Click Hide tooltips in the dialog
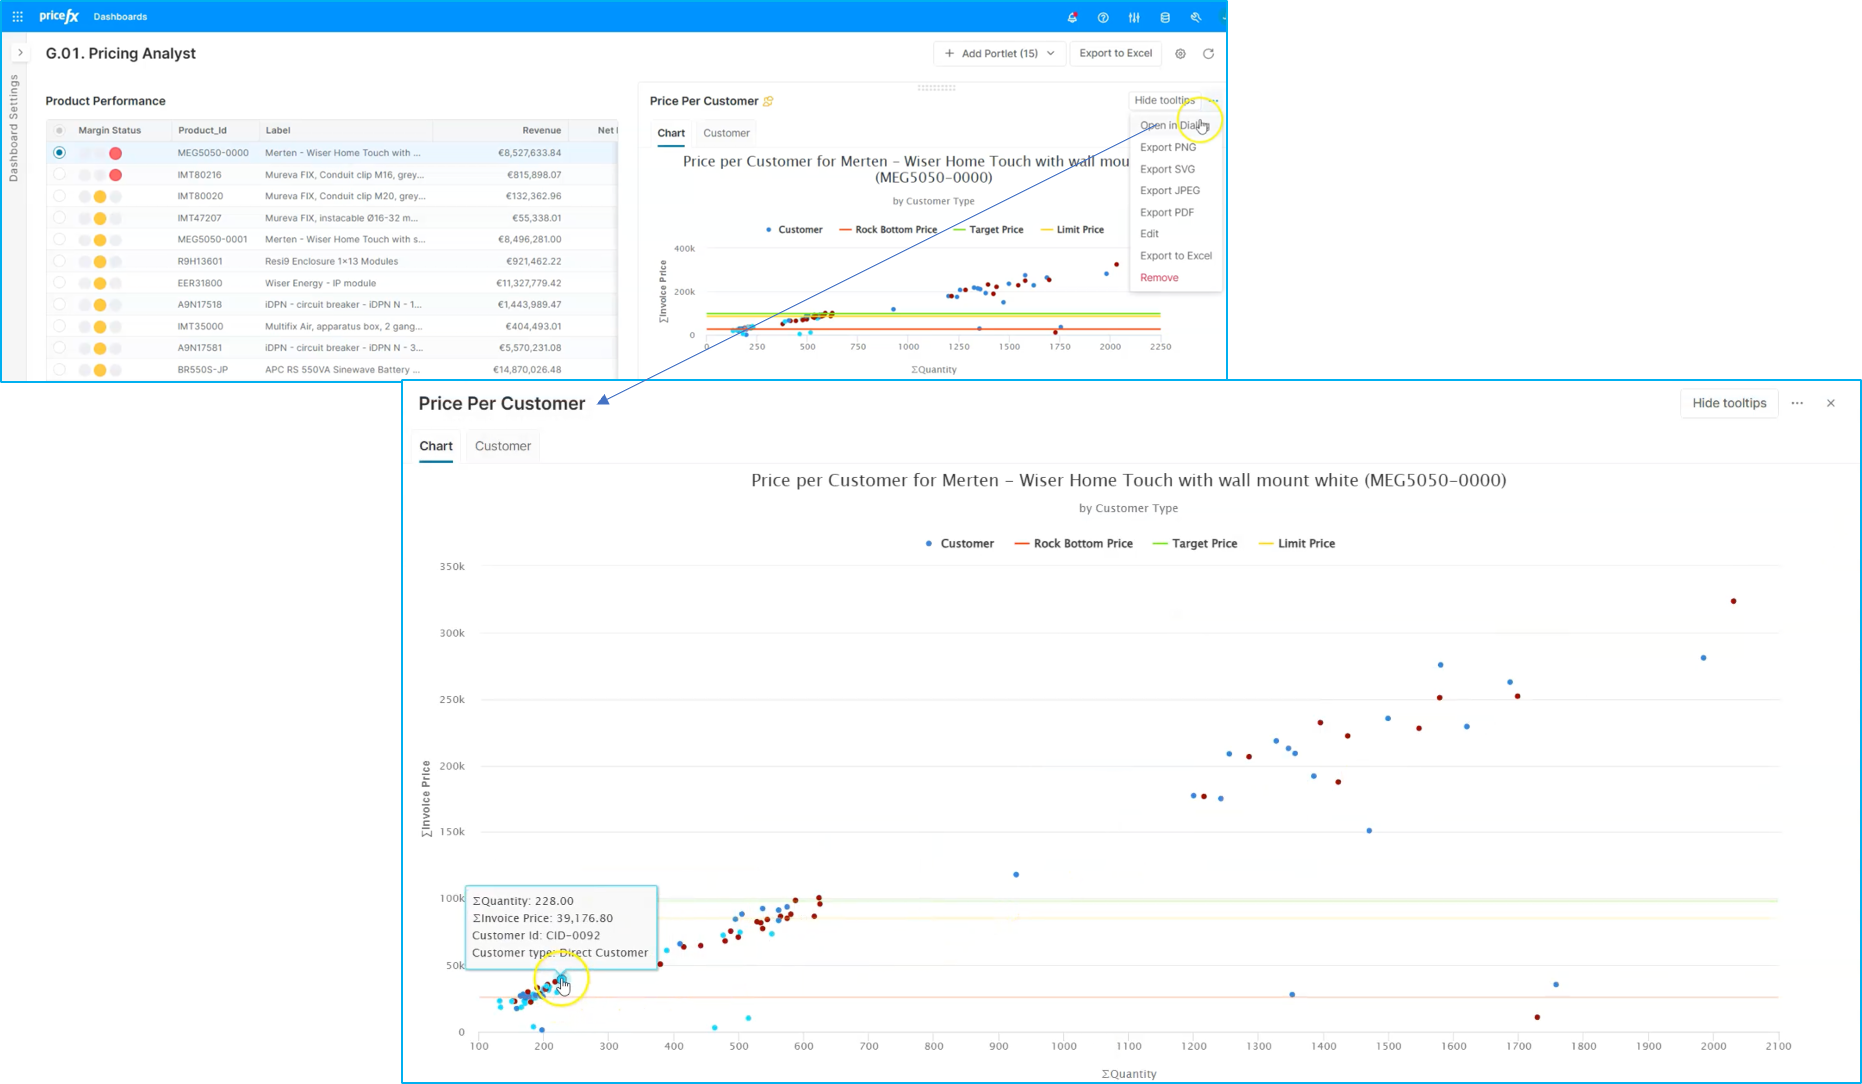This screenshot has height=1084, width=1862. (1729, 403)
